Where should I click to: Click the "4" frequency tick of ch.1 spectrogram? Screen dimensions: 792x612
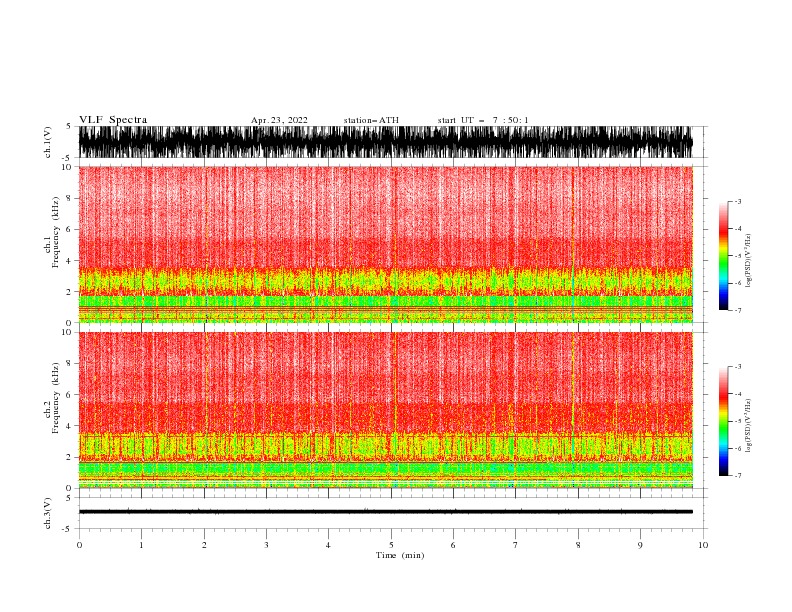(x=70, y=261)
